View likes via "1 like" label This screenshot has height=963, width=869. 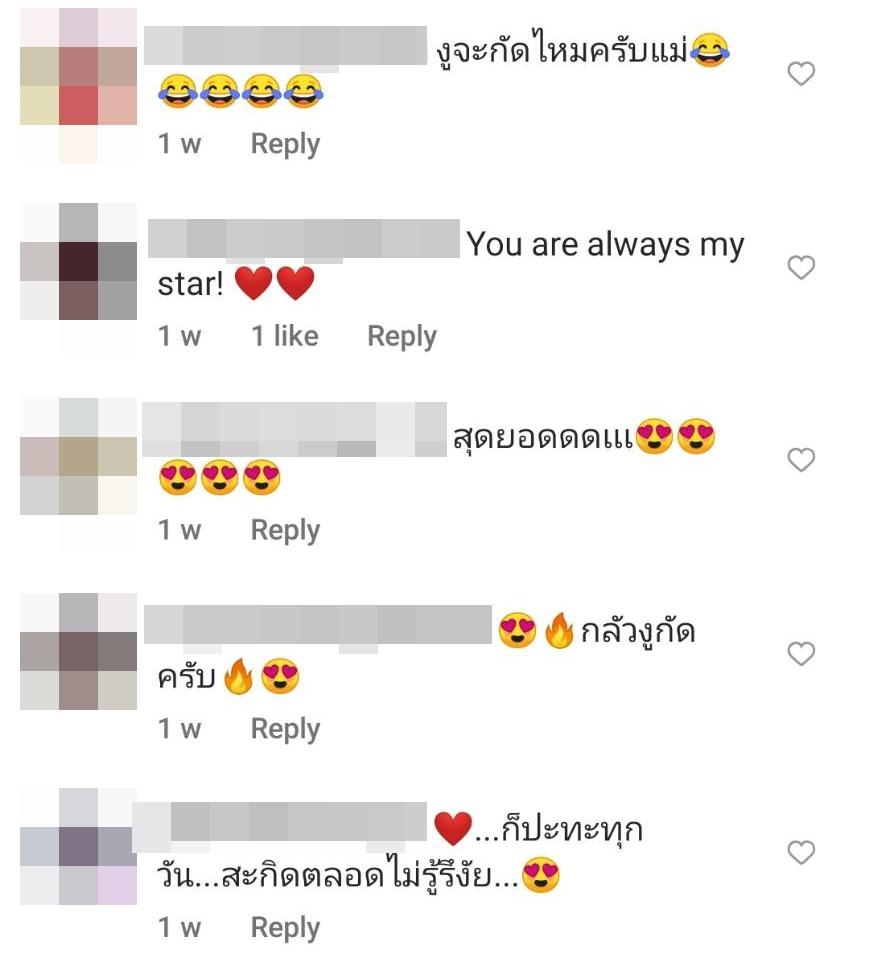(x=285, y=336)
